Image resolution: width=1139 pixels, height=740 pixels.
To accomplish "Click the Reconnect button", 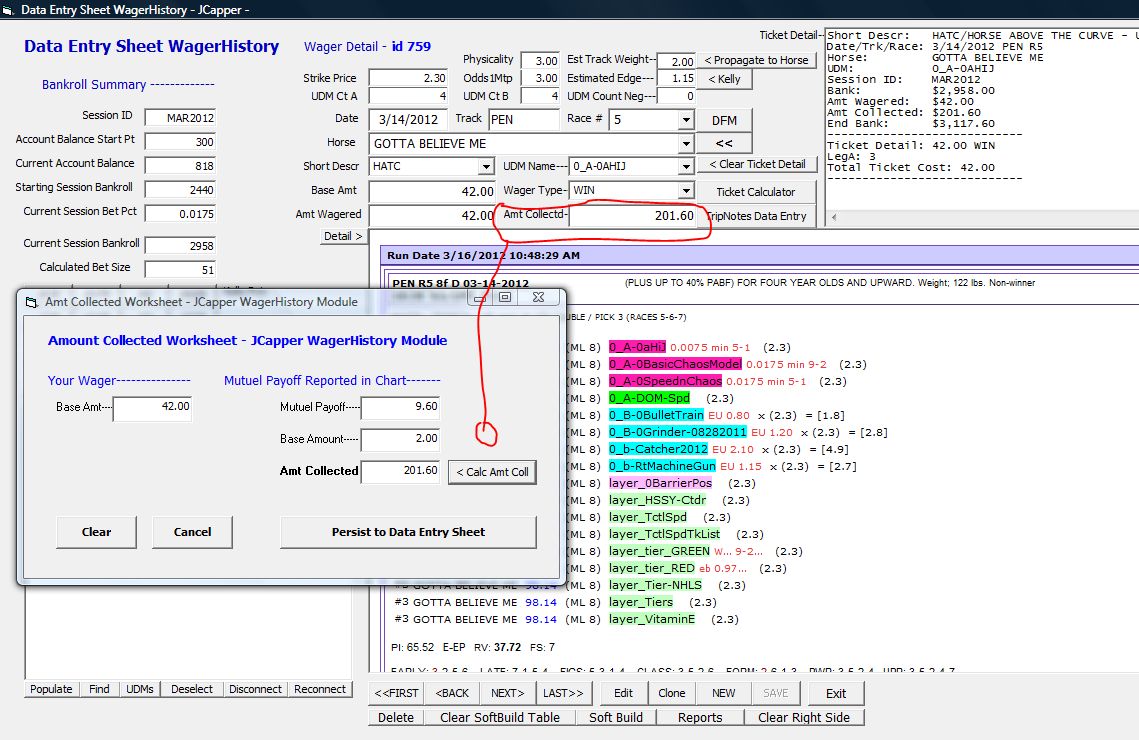I will pyautogui.click(x=320, y=689).
